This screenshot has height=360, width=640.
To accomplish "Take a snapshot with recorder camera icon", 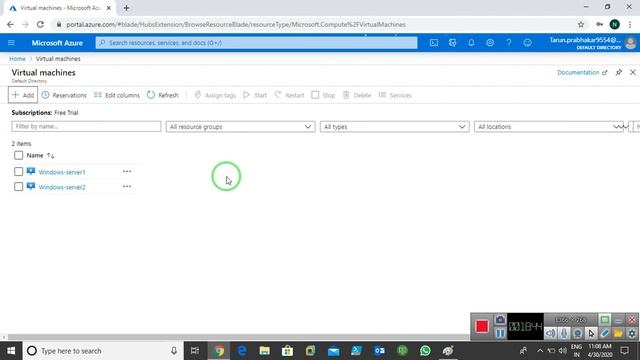I will click(x=500, y=320).
